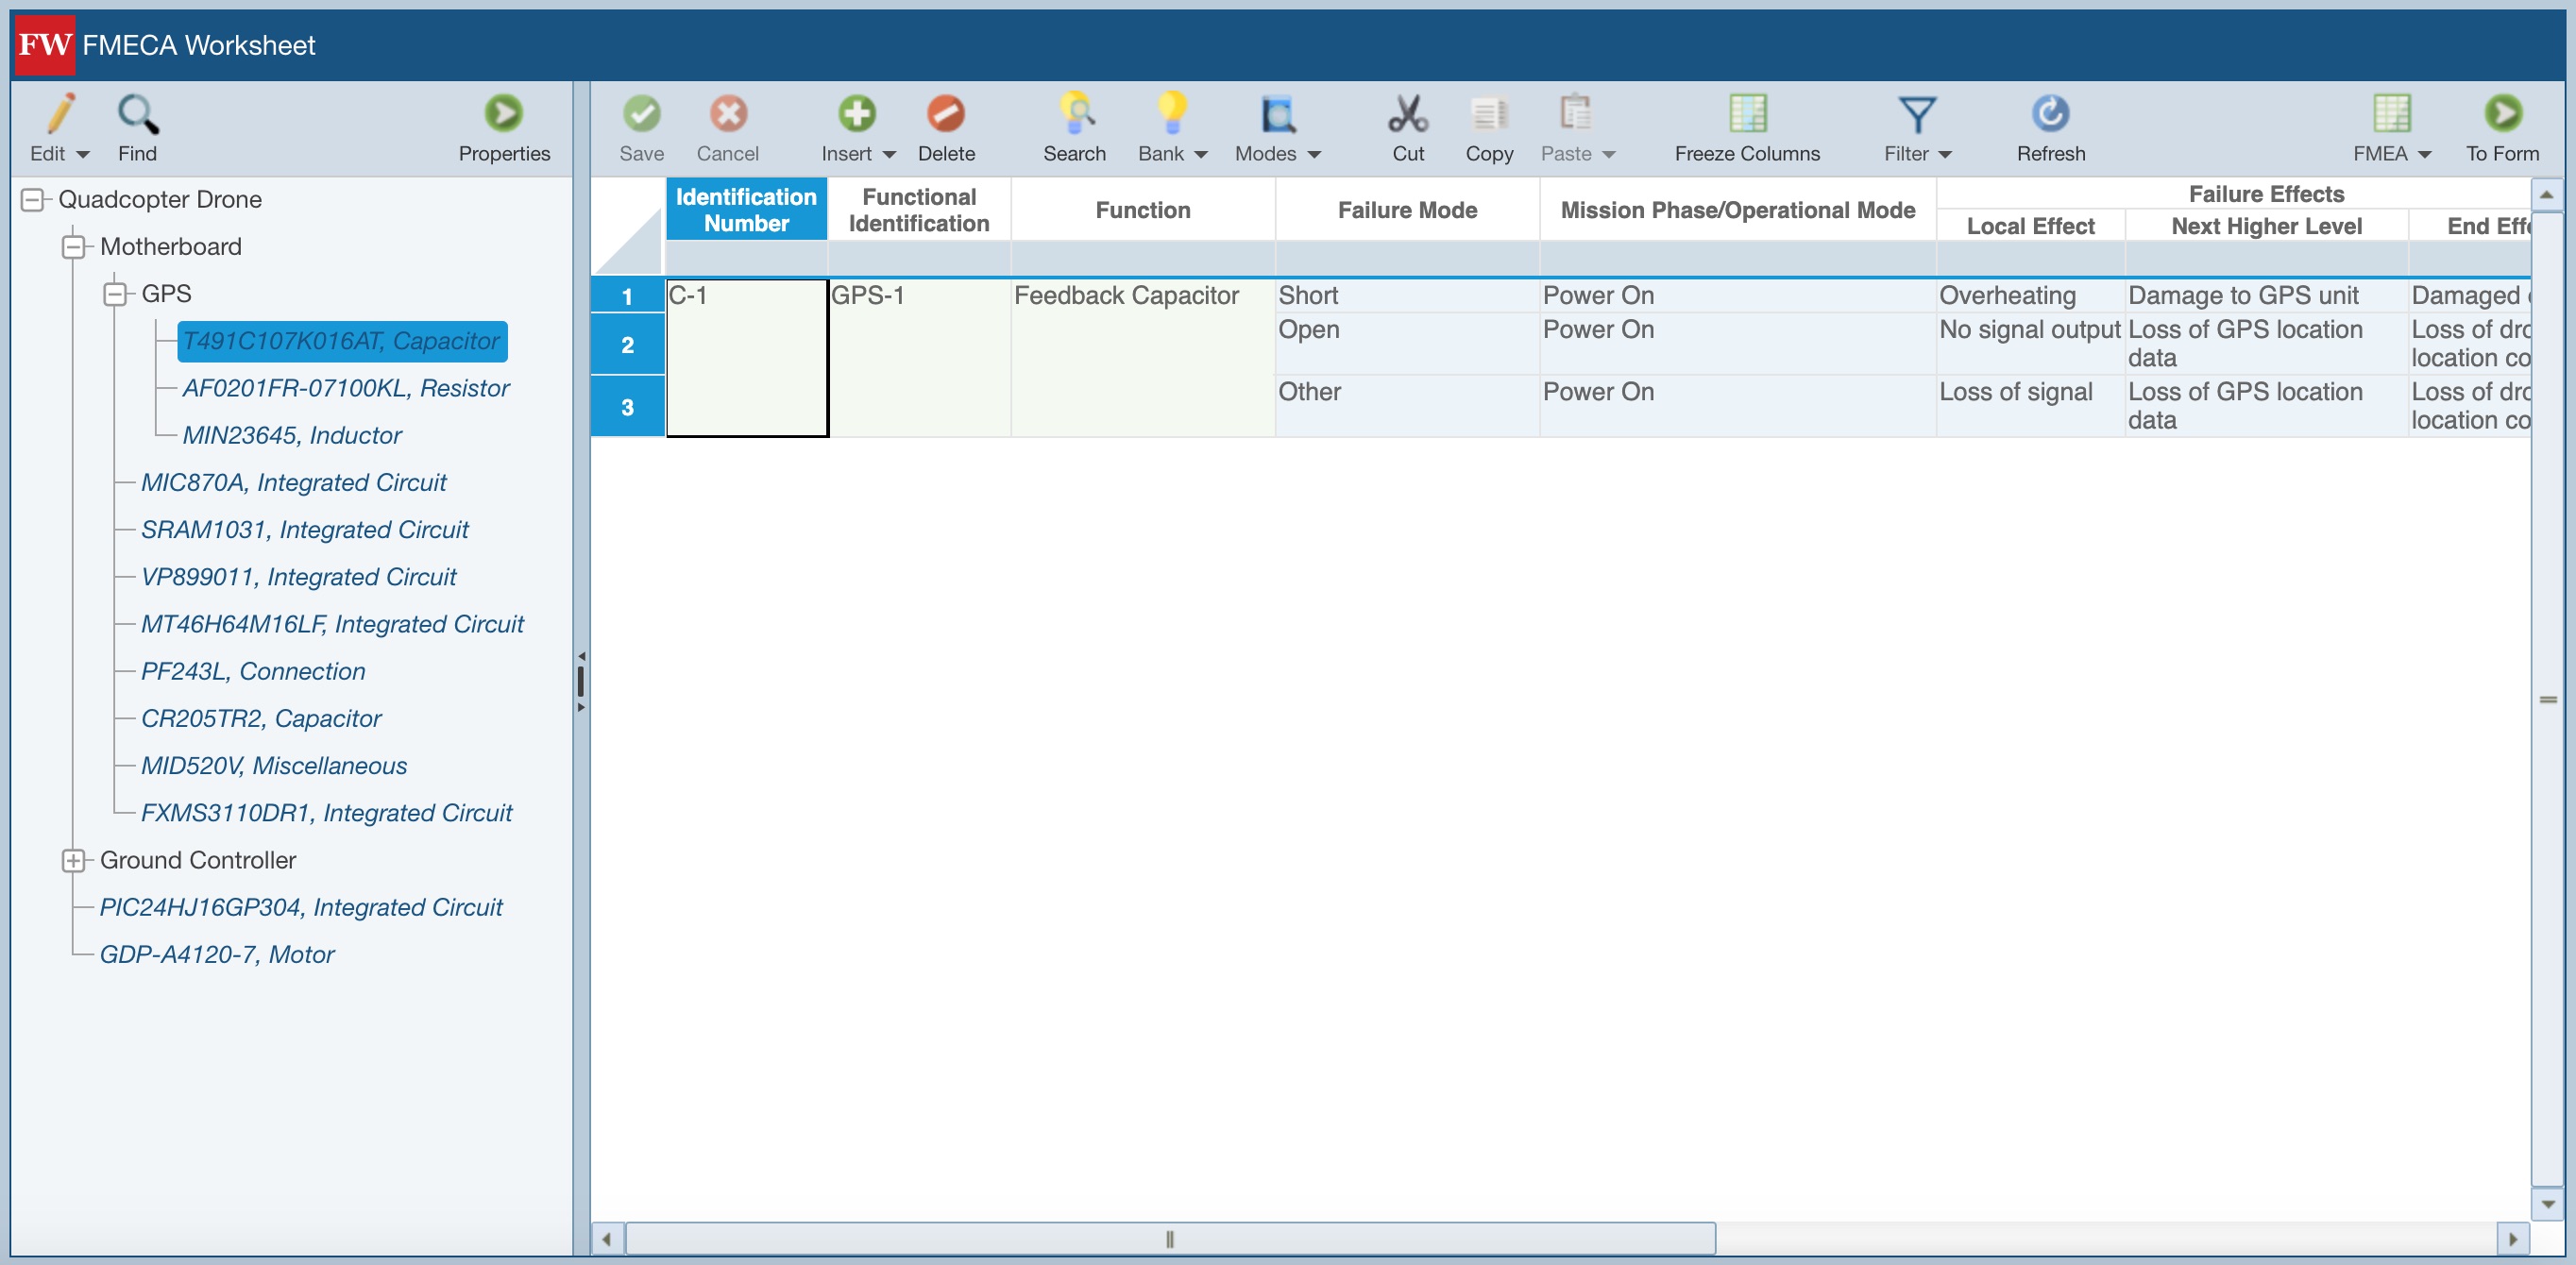Open Bank dropdown arrow

[1201, 154]
